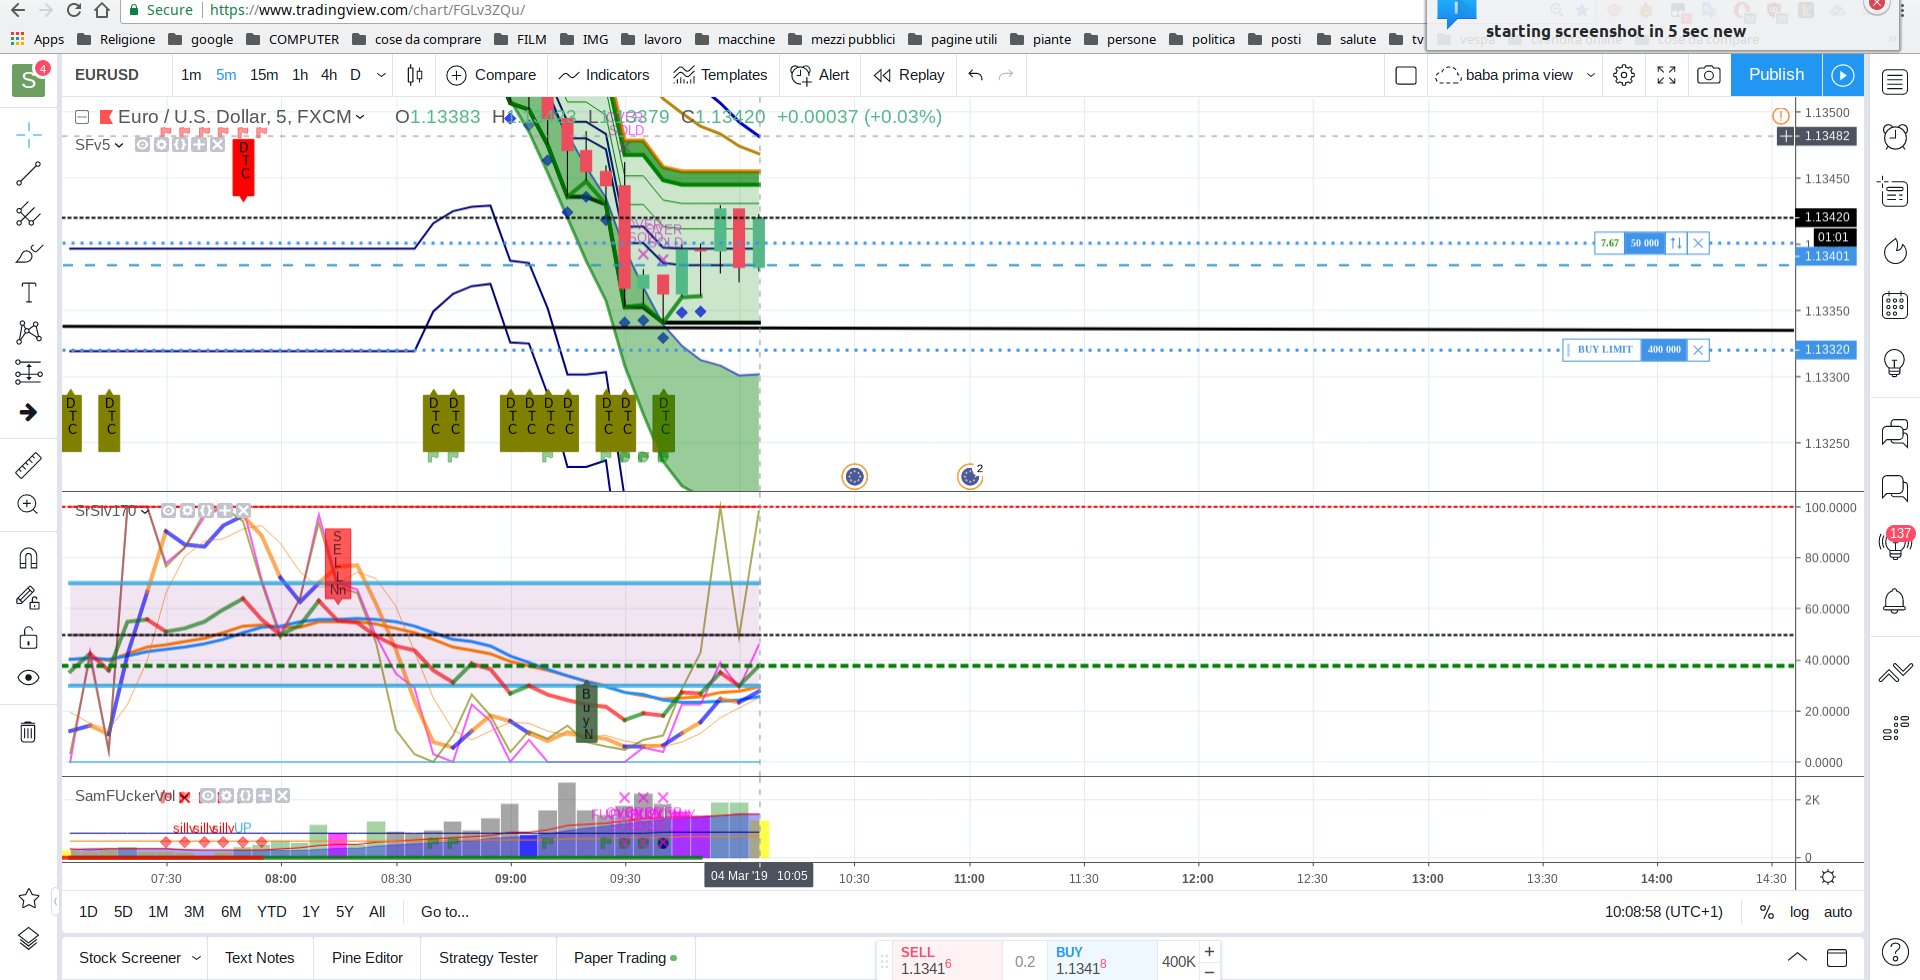Open the Templates menu
The image size is (1920, 980).
pos(720,75)
